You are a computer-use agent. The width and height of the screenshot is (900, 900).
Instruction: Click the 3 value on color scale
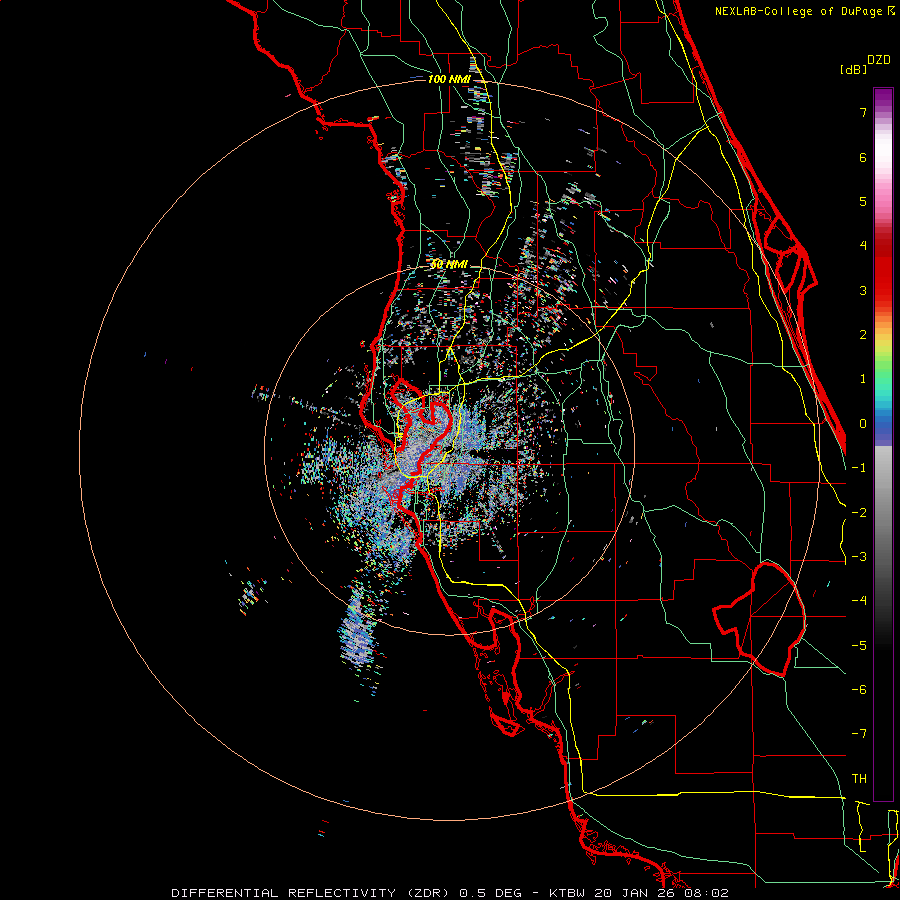tap(863, 290)
